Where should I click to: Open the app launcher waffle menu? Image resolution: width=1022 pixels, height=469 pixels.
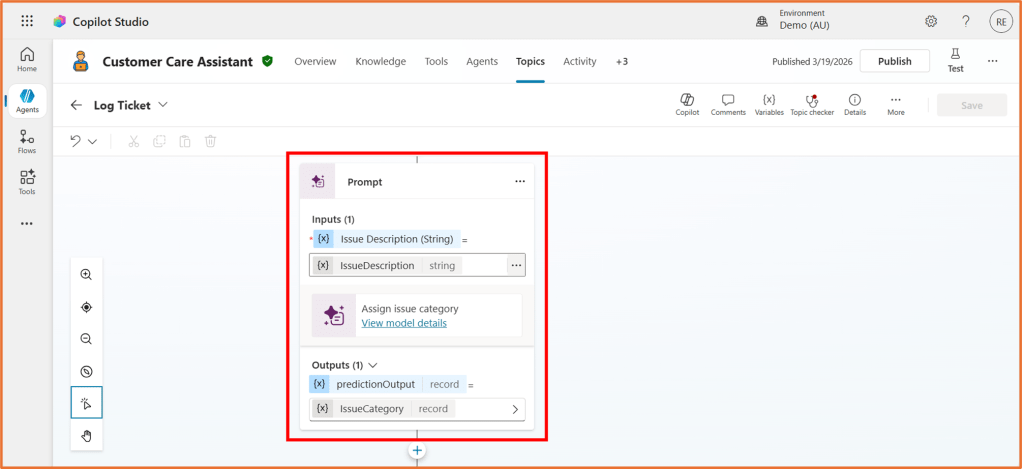[x=27, y=21]
